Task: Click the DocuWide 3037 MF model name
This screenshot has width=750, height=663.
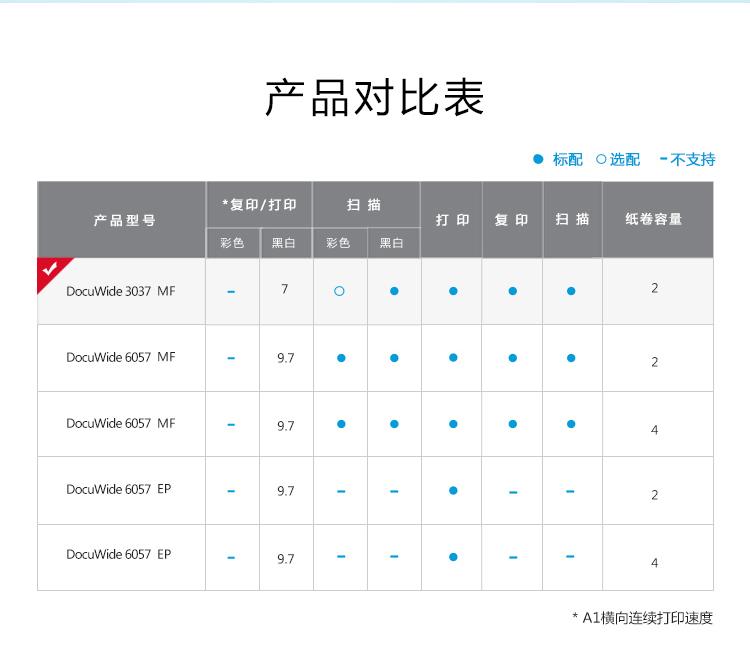Action: coord(121,291)
